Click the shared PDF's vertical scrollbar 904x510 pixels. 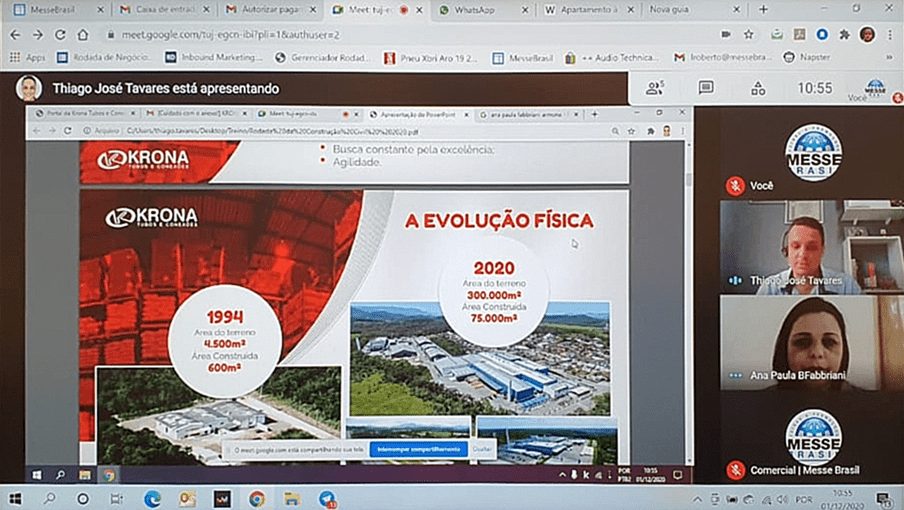pos(688,180)
